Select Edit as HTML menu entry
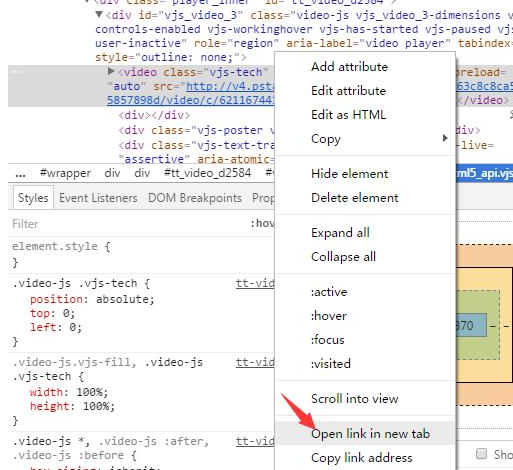Image resolution: width=513 pixels, height=470 pixels. point(348,115)
